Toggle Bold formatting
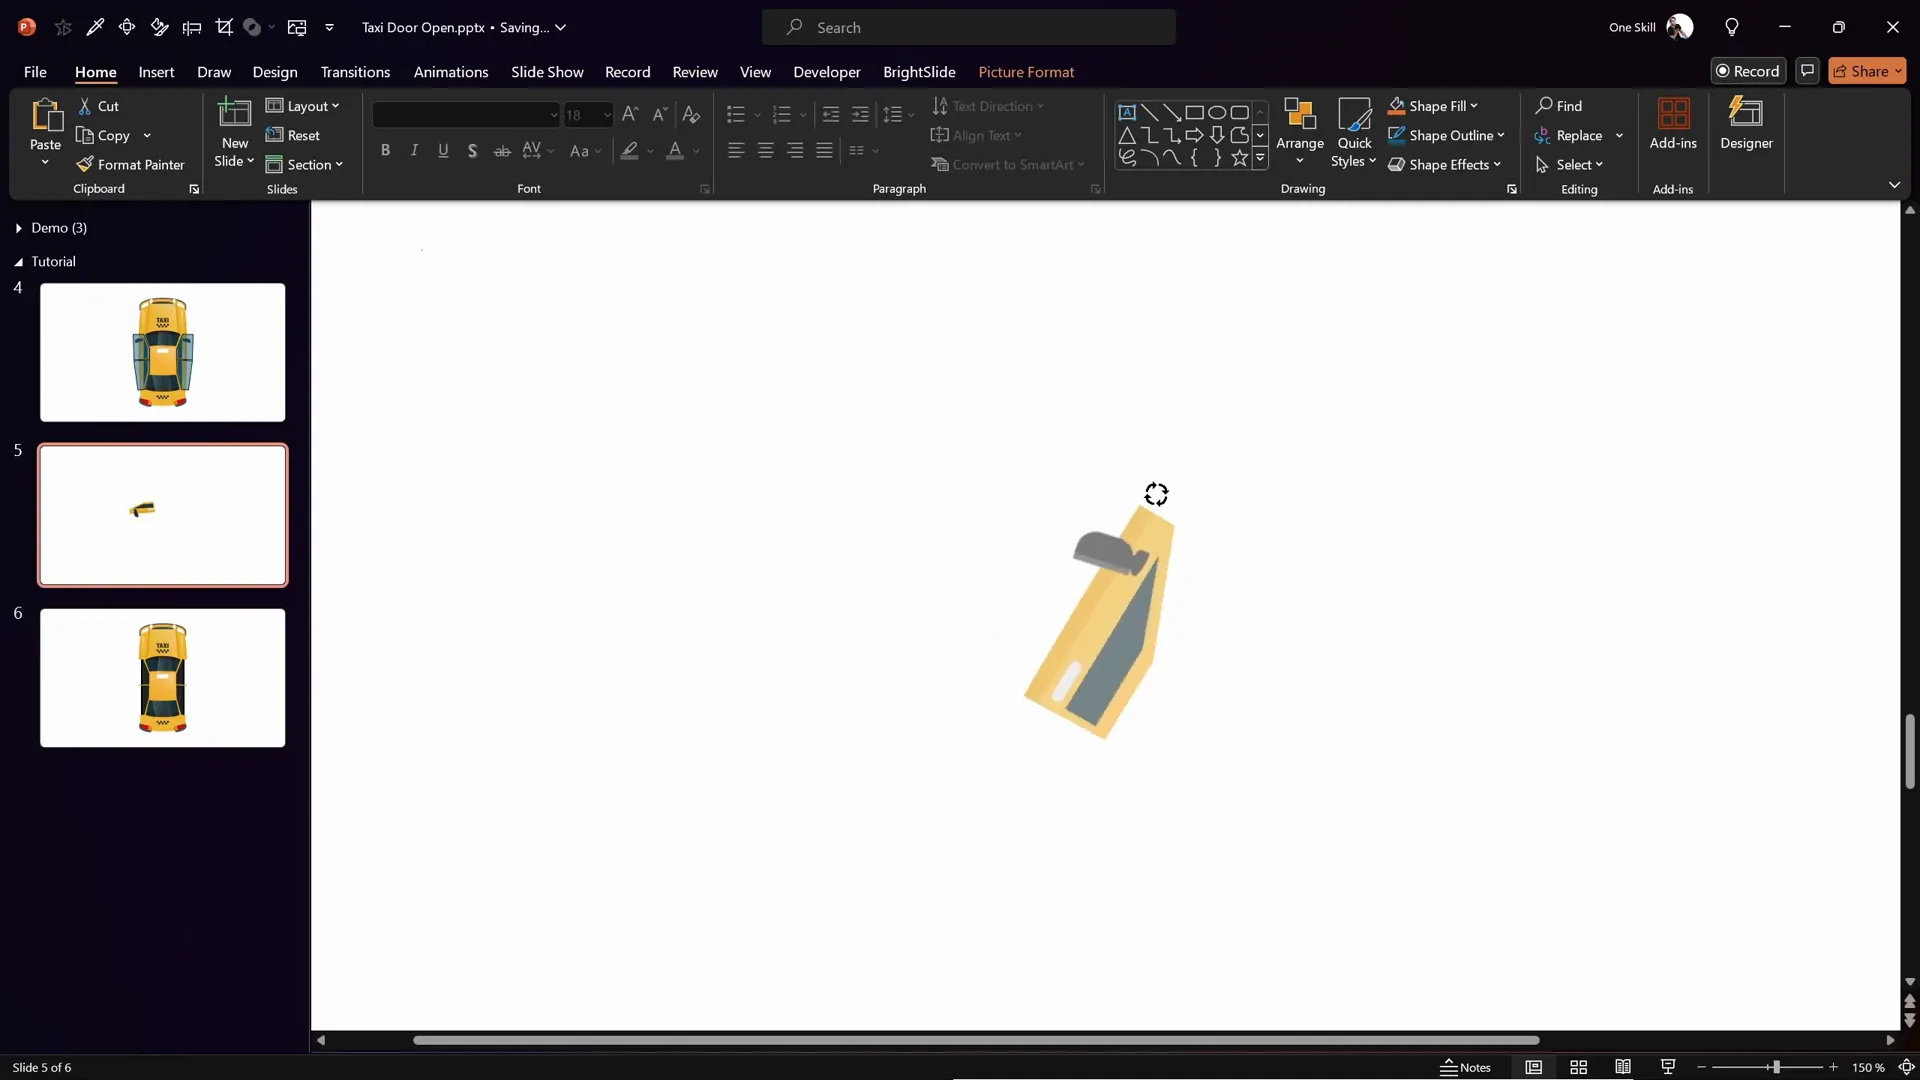 point(386,150)
